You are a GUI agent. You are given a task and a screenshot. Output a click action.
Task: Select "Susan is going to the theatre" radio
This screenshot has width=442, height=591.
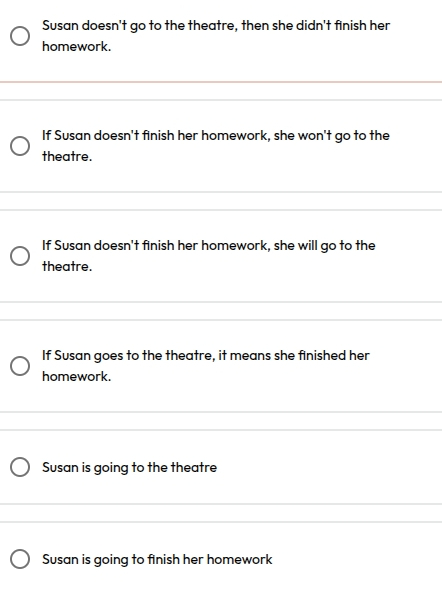[20, 467]
